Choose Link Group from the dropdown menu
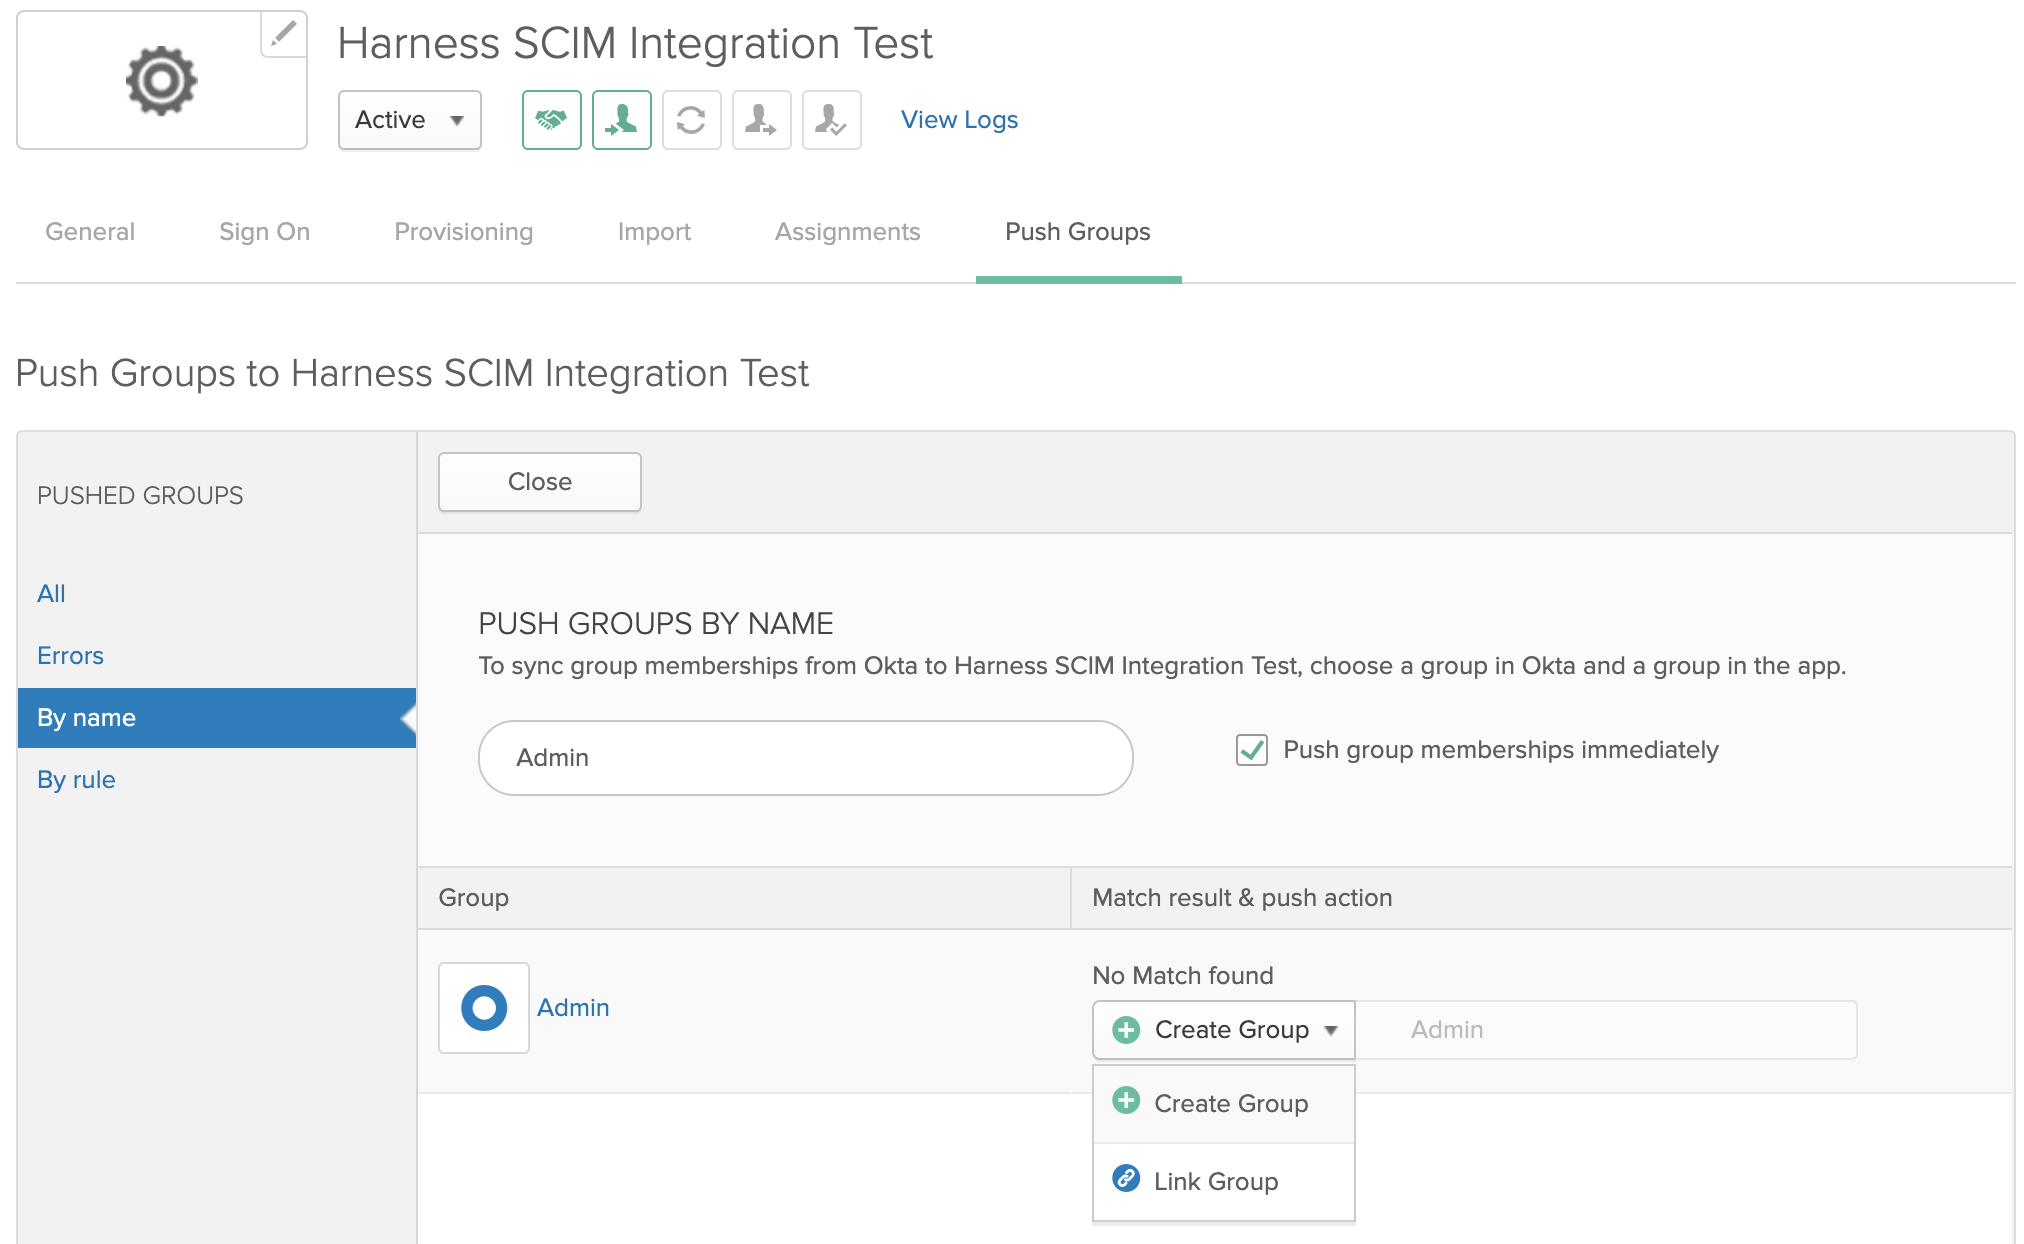 pos(1224,1182)
